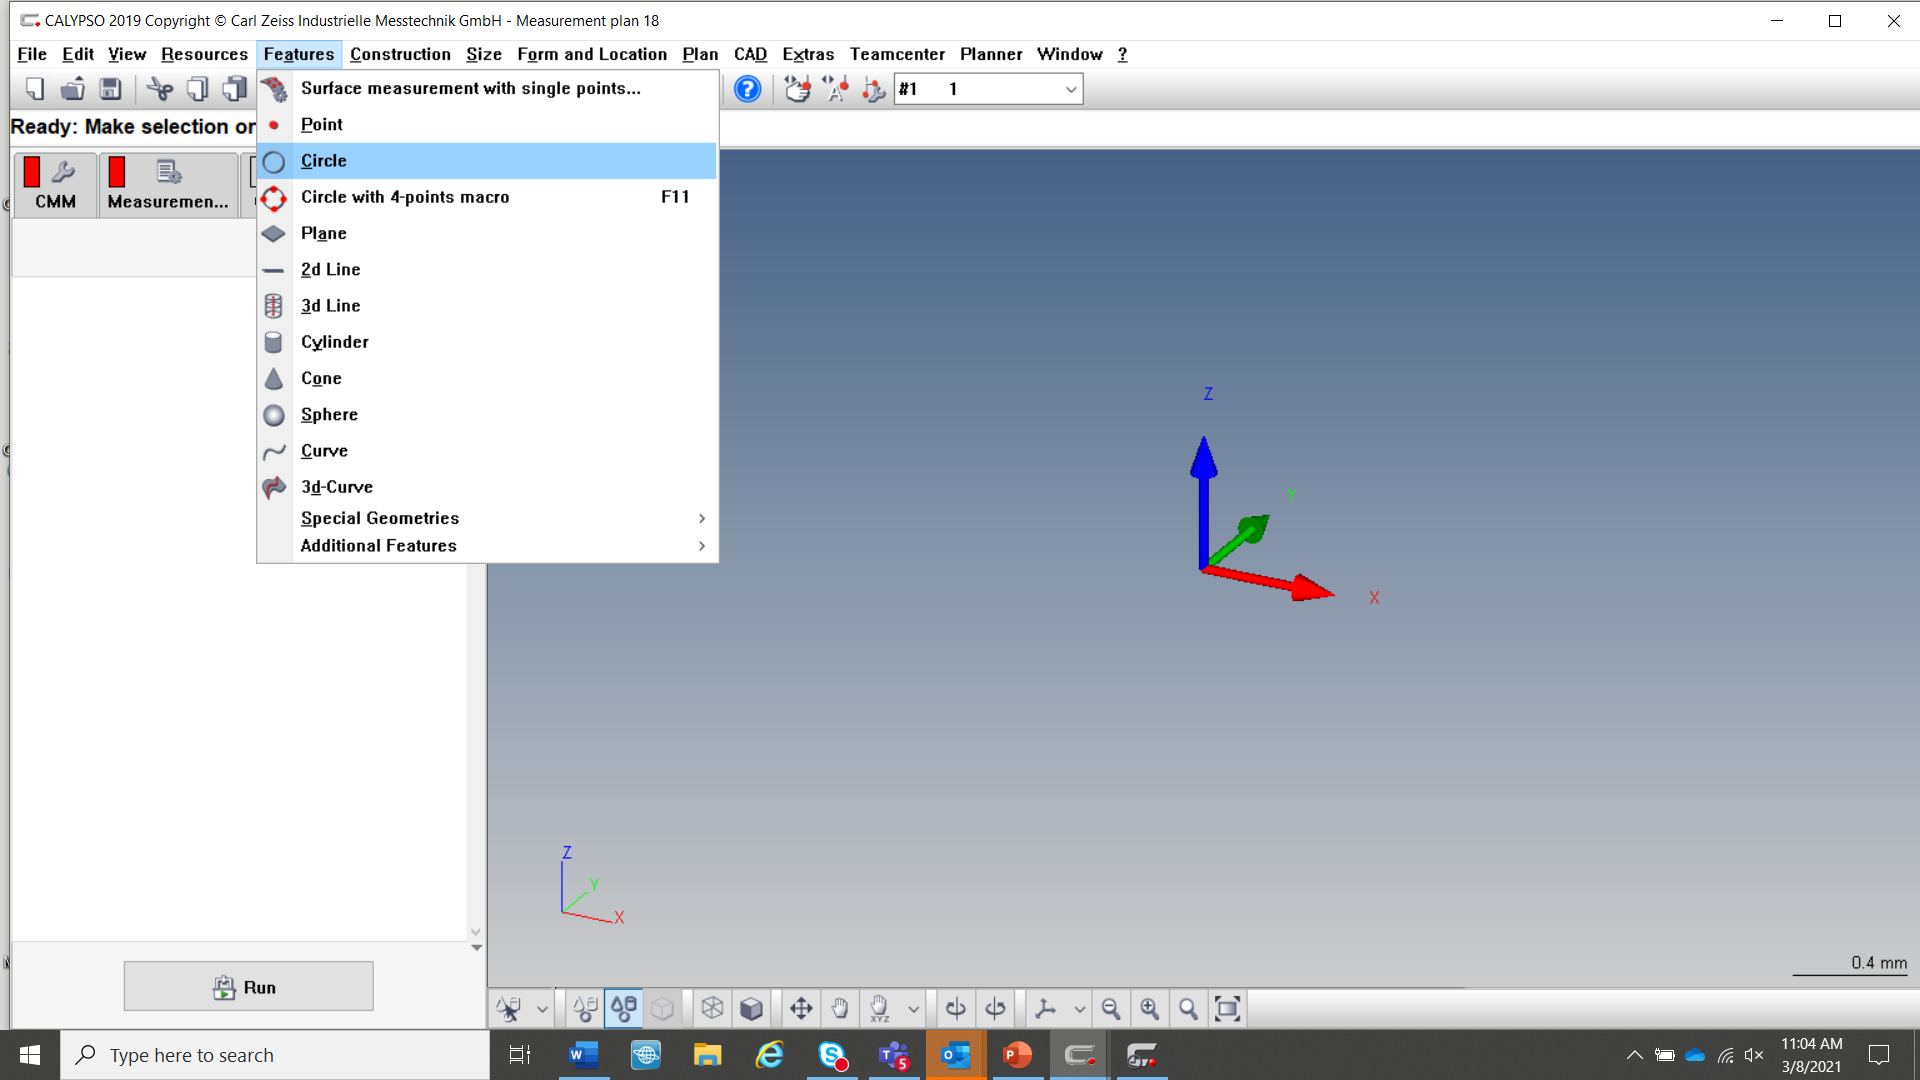Click the Zoom out icon
This screenshot has height=1080, width=1920.
tap(1111, 1008)
